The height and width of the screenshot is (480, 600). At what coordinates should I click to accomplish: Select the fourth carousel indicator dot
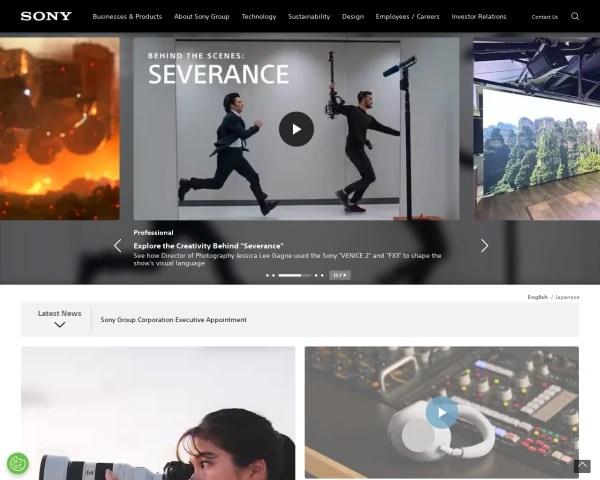[x=316, y=275]
